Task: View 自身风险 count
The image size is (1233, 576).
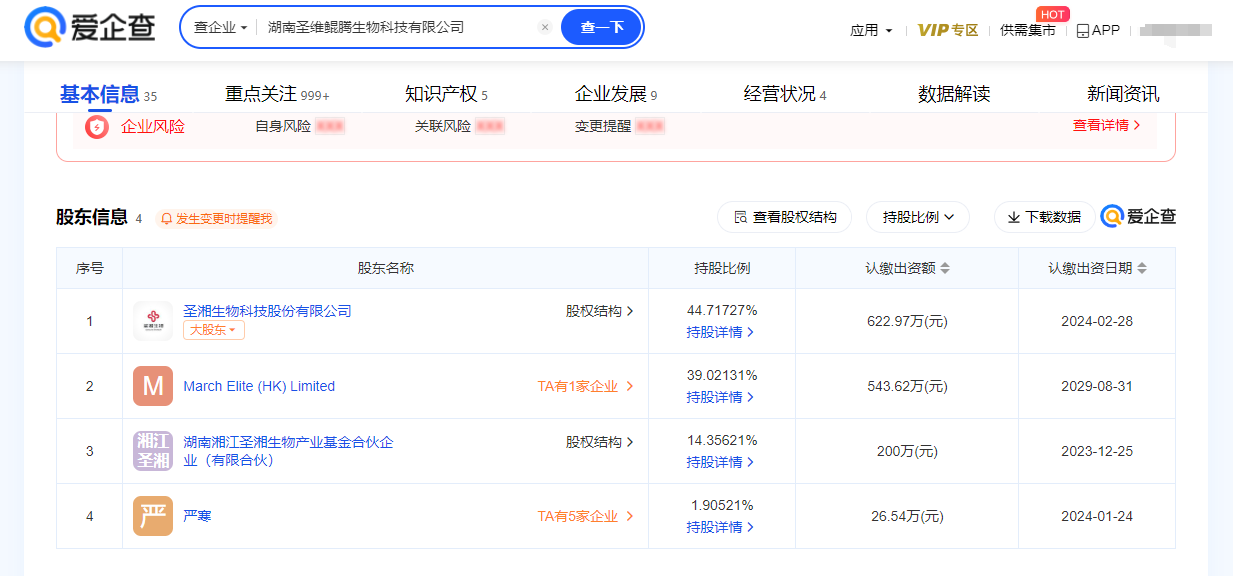Action: click(300, 126)
